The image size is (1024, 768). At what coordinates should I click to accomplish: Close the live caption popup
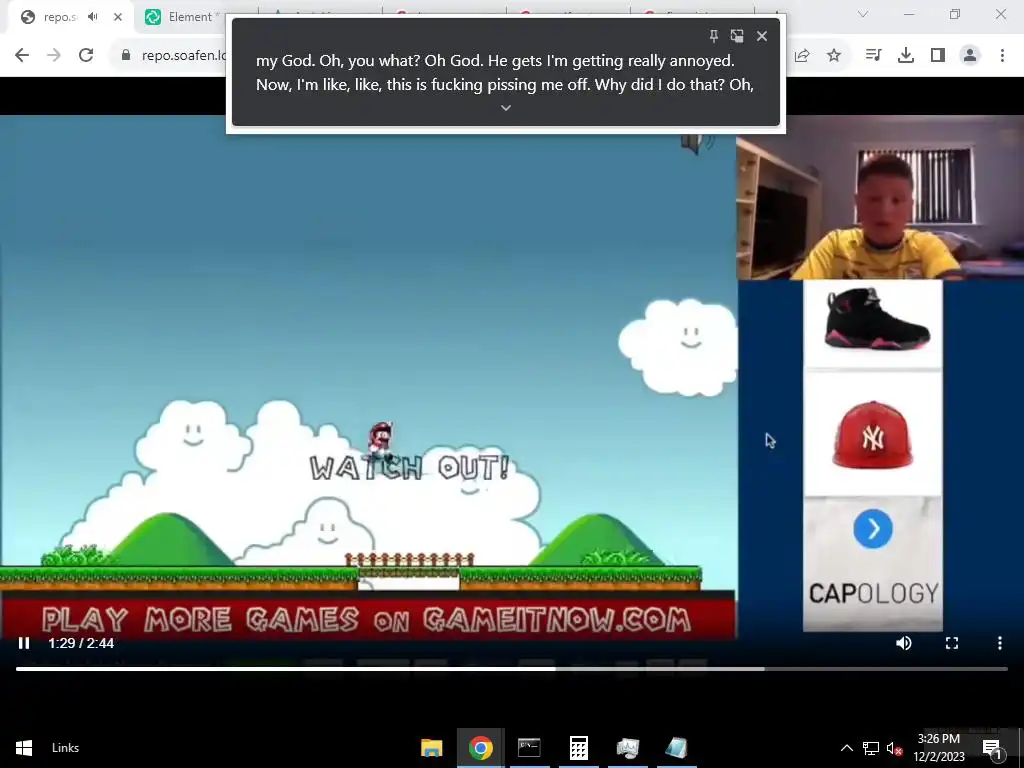point(761,36)
